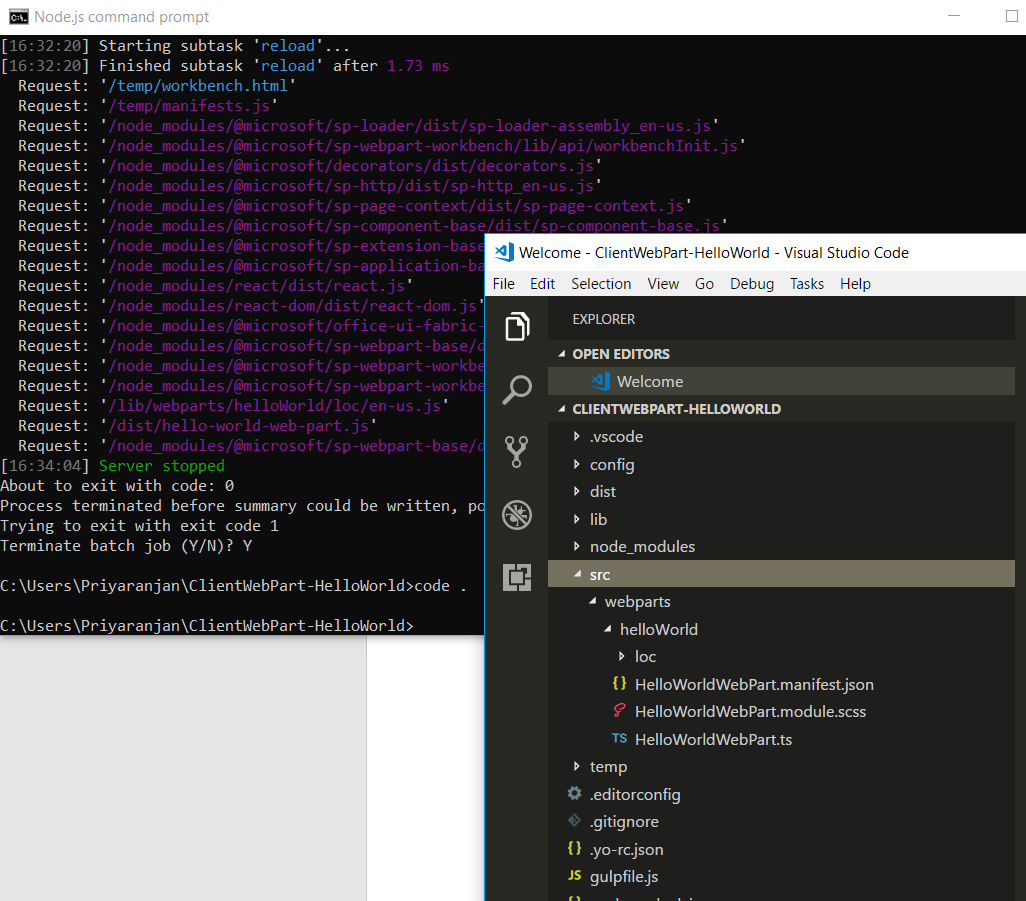Open the Explorer view in activity bar
Viewport: 1026px width, 901px height.
click(517, 327)
